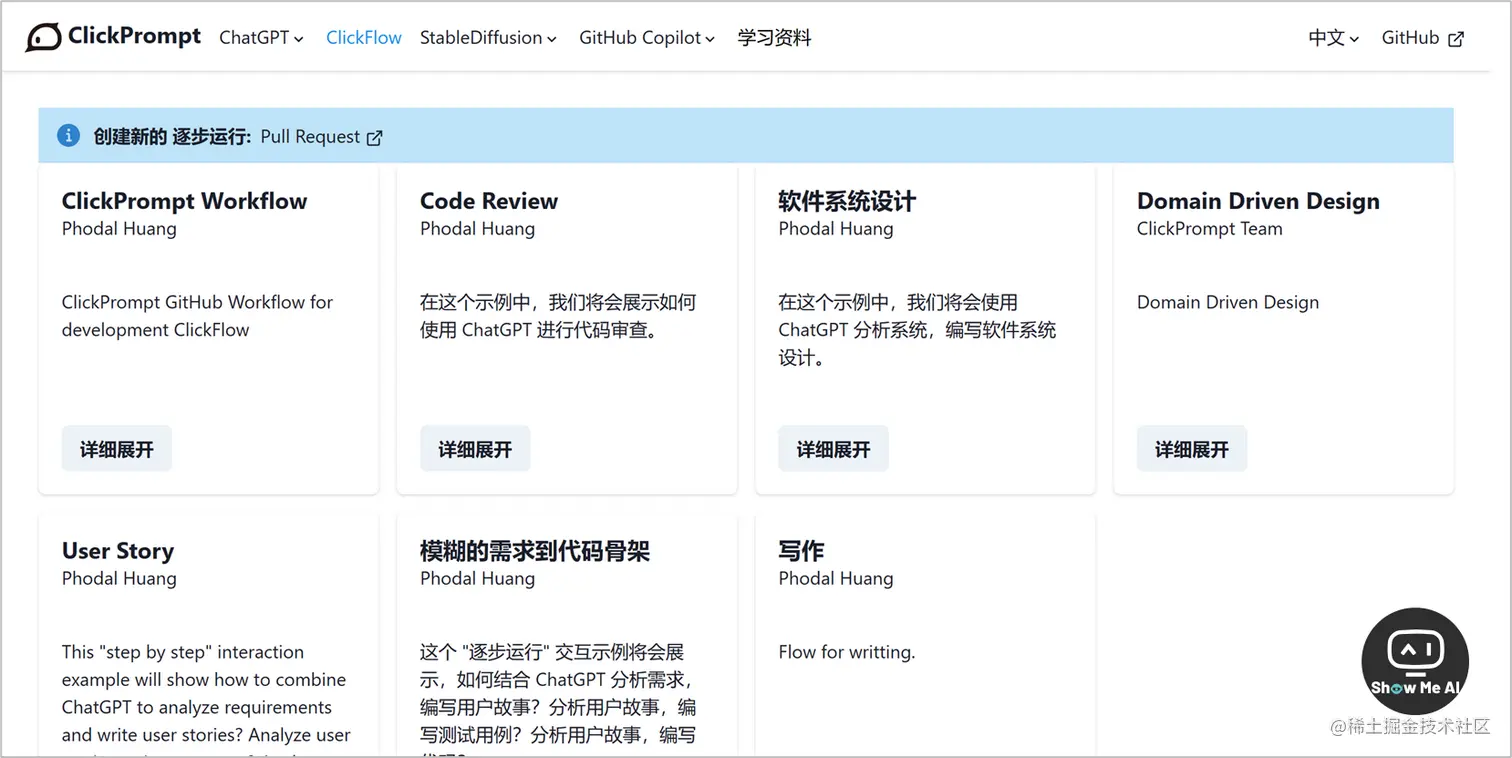Click Phodal Huang under Code Review

pos(477,229)
